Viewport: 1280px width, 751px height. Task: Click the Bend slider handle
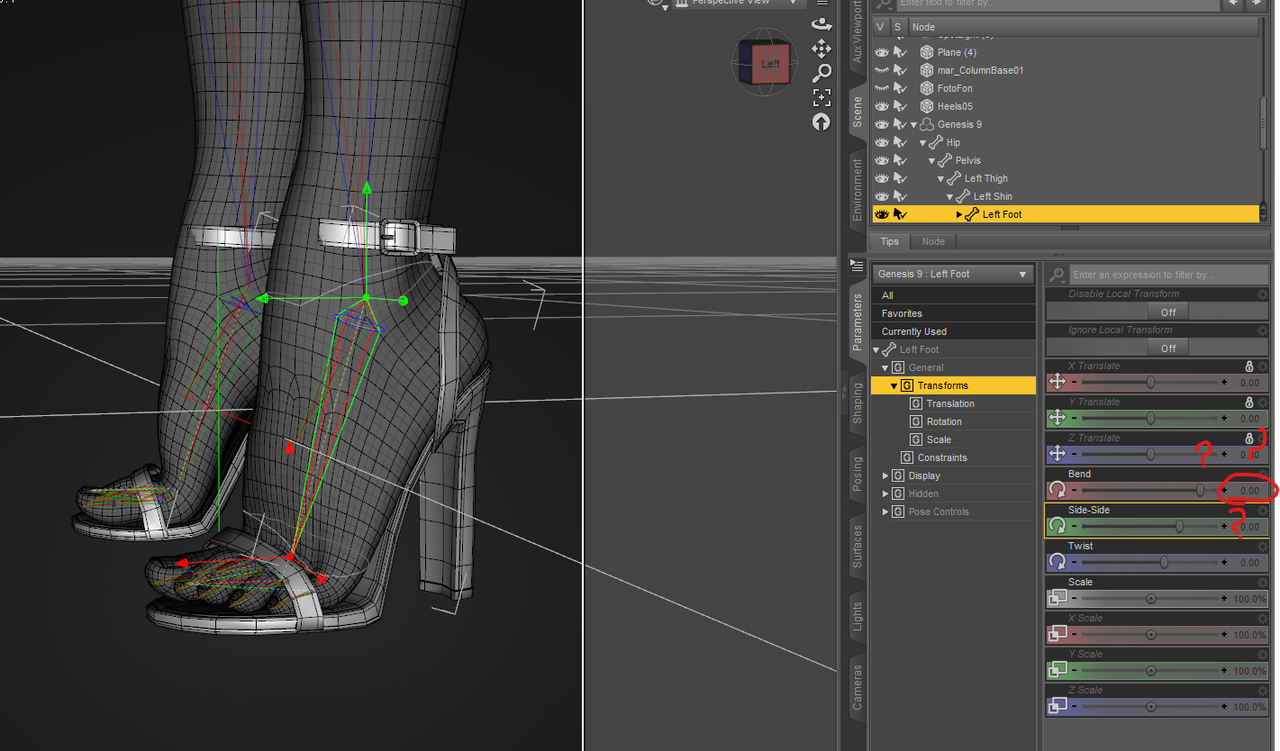(x=1200, y=490)
